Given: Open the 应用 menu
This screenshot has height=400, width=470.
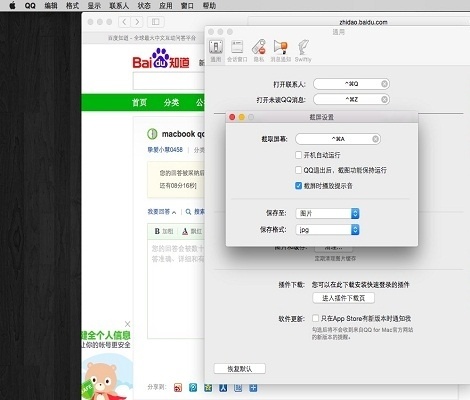Looking at the screenshot, I should tap(166, 5).
